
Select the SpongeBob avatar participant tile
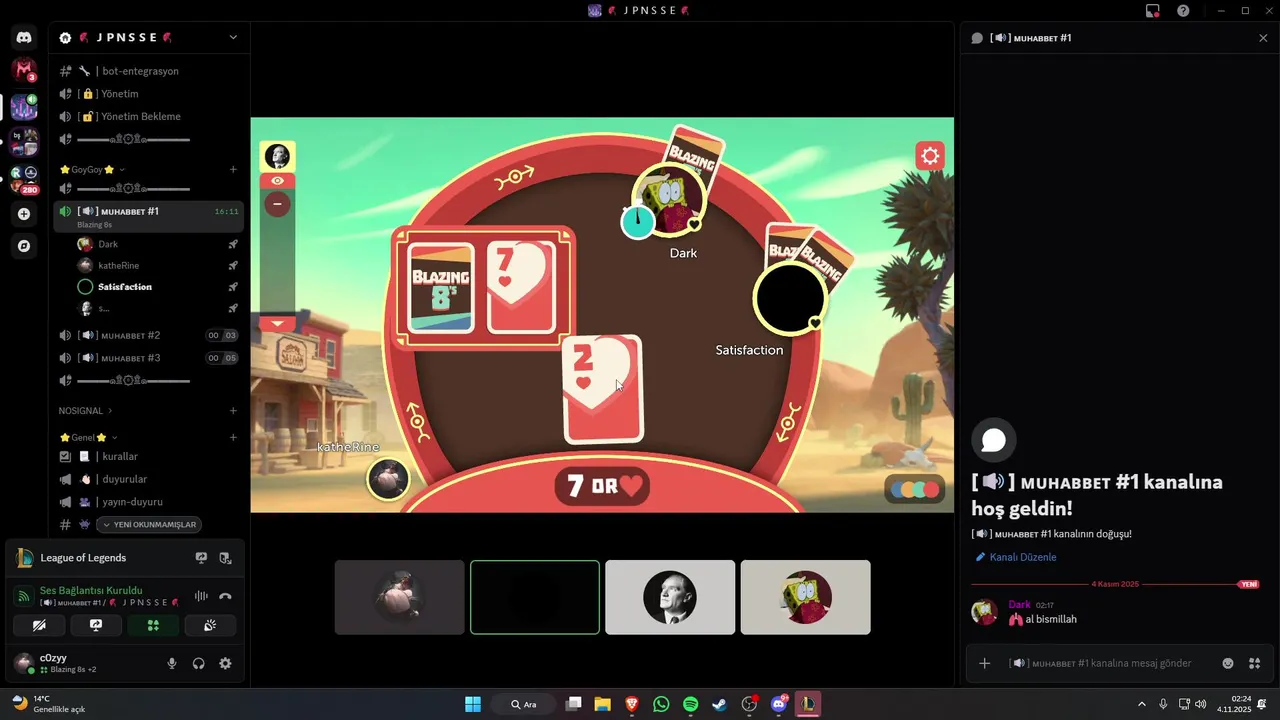coord(805,597)
